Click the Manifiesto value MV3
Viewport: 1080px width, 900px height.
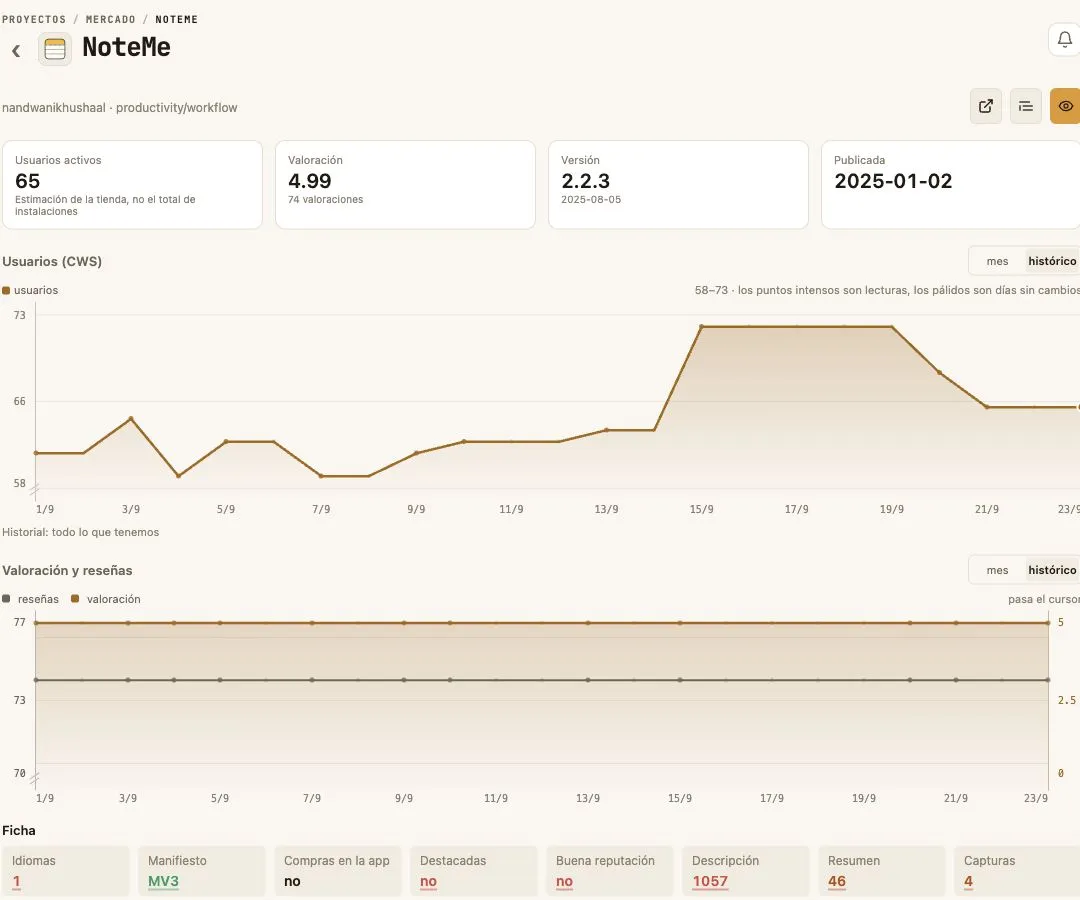click(x=163, y=881)
